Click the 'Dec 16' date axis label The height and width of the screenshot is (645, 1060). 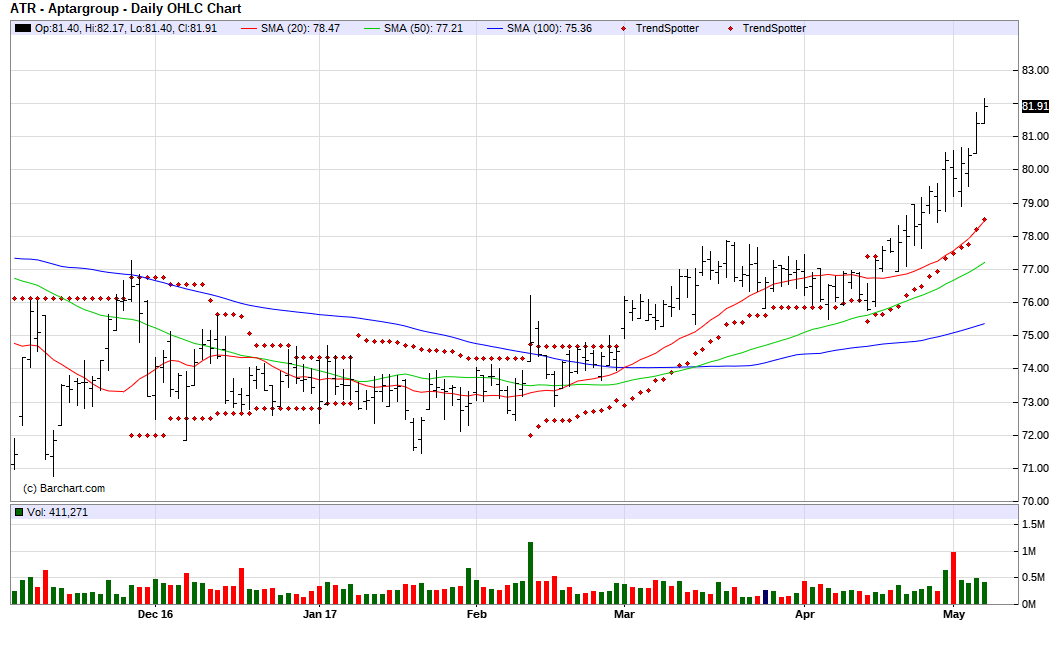(x=155, y=614)
